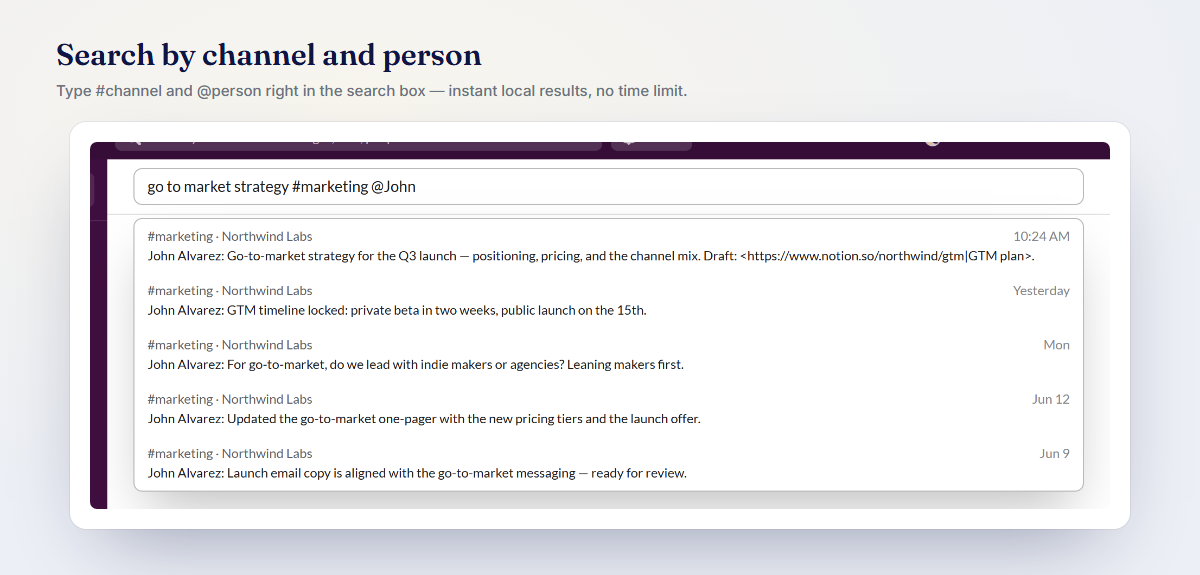
Task: Select the 'indie makers or agencies' message result
Action: 608,354
